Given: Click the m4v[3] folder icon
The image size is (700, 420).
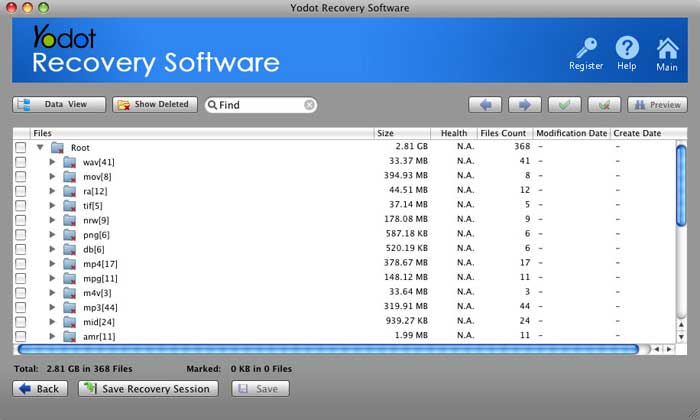Looking at the screenshot, I should [x=70, y=293].
